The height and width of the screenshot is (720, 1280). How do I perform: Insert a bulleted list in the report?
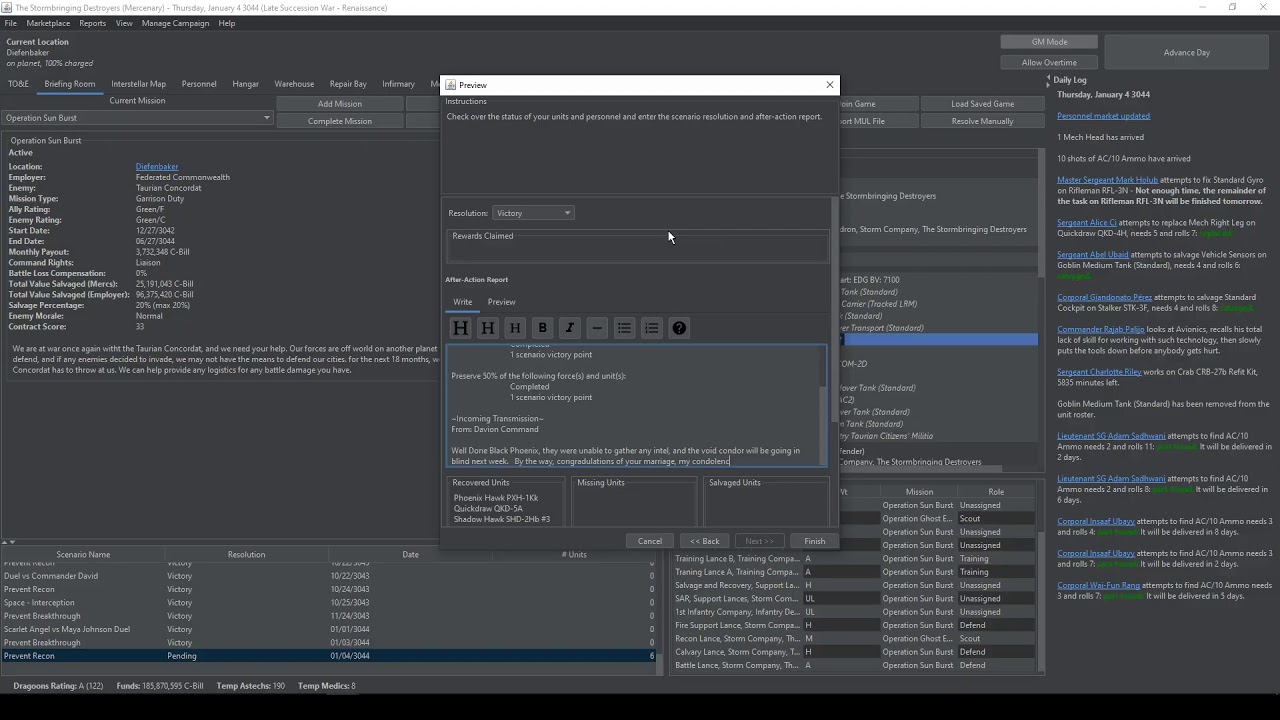pyautogui.click(x=624, y=328)
